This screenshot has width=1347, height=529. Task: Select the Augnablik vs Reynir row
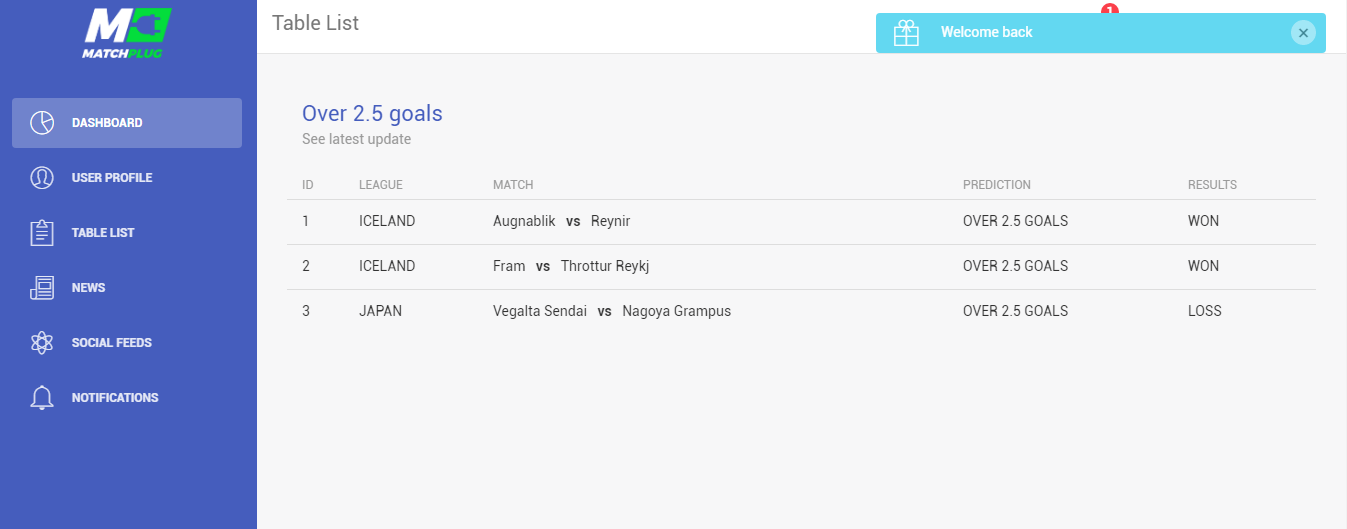point(801,222)
